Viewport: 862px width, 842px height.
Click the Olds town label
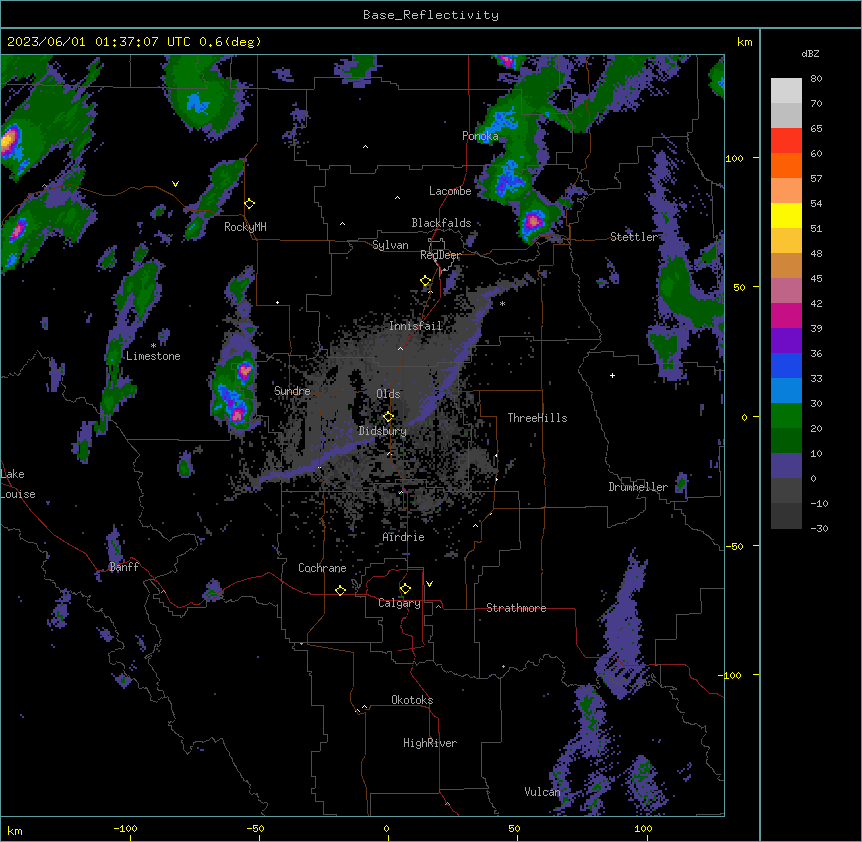(x=388, y=394)
